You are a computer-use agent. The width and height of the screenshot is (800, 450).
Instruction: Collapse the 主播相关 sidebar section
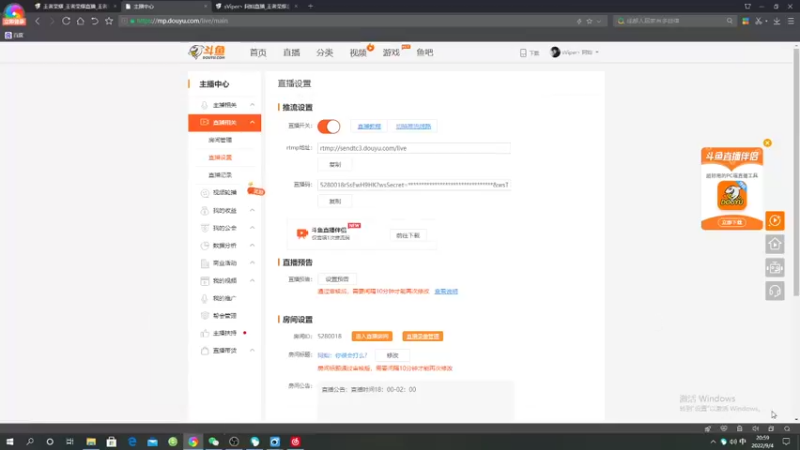click(x=252, y=105)
